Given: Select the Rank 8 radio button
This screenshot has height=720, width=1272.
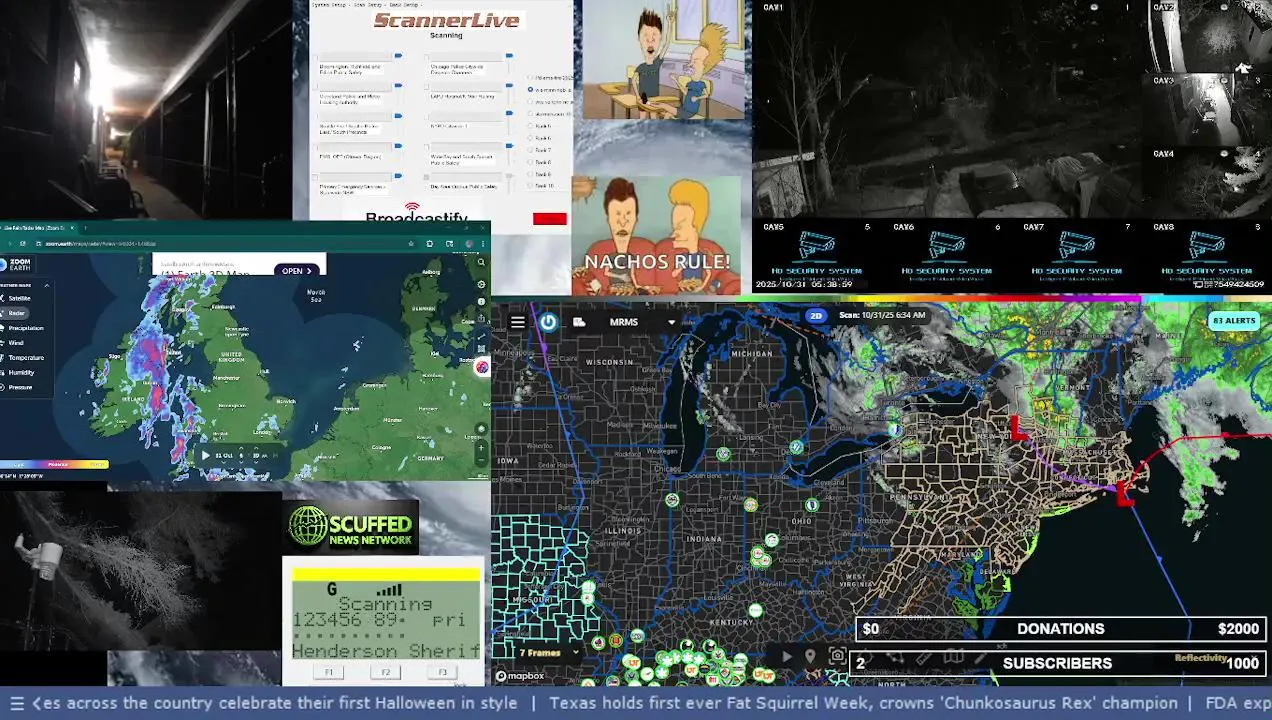Looking at the screenshot, I should [530, 162].
